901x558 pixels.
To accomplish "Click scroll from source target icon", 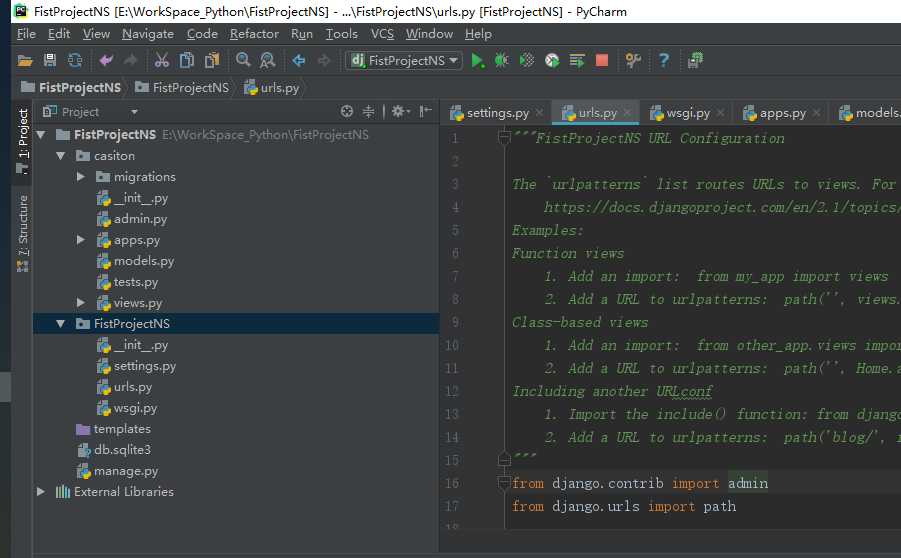I will tap(346, 111).
